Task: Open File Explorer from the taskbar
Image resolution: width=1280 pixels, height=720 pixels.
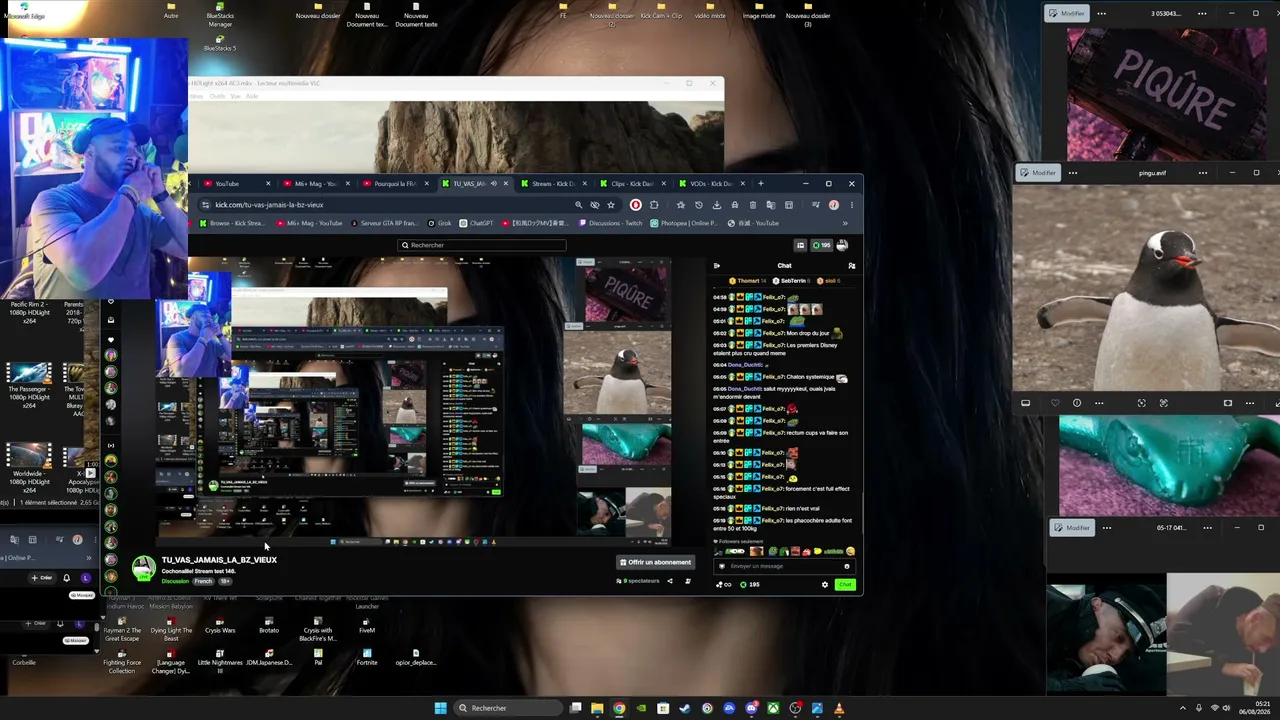Action: tap(597, 708)
